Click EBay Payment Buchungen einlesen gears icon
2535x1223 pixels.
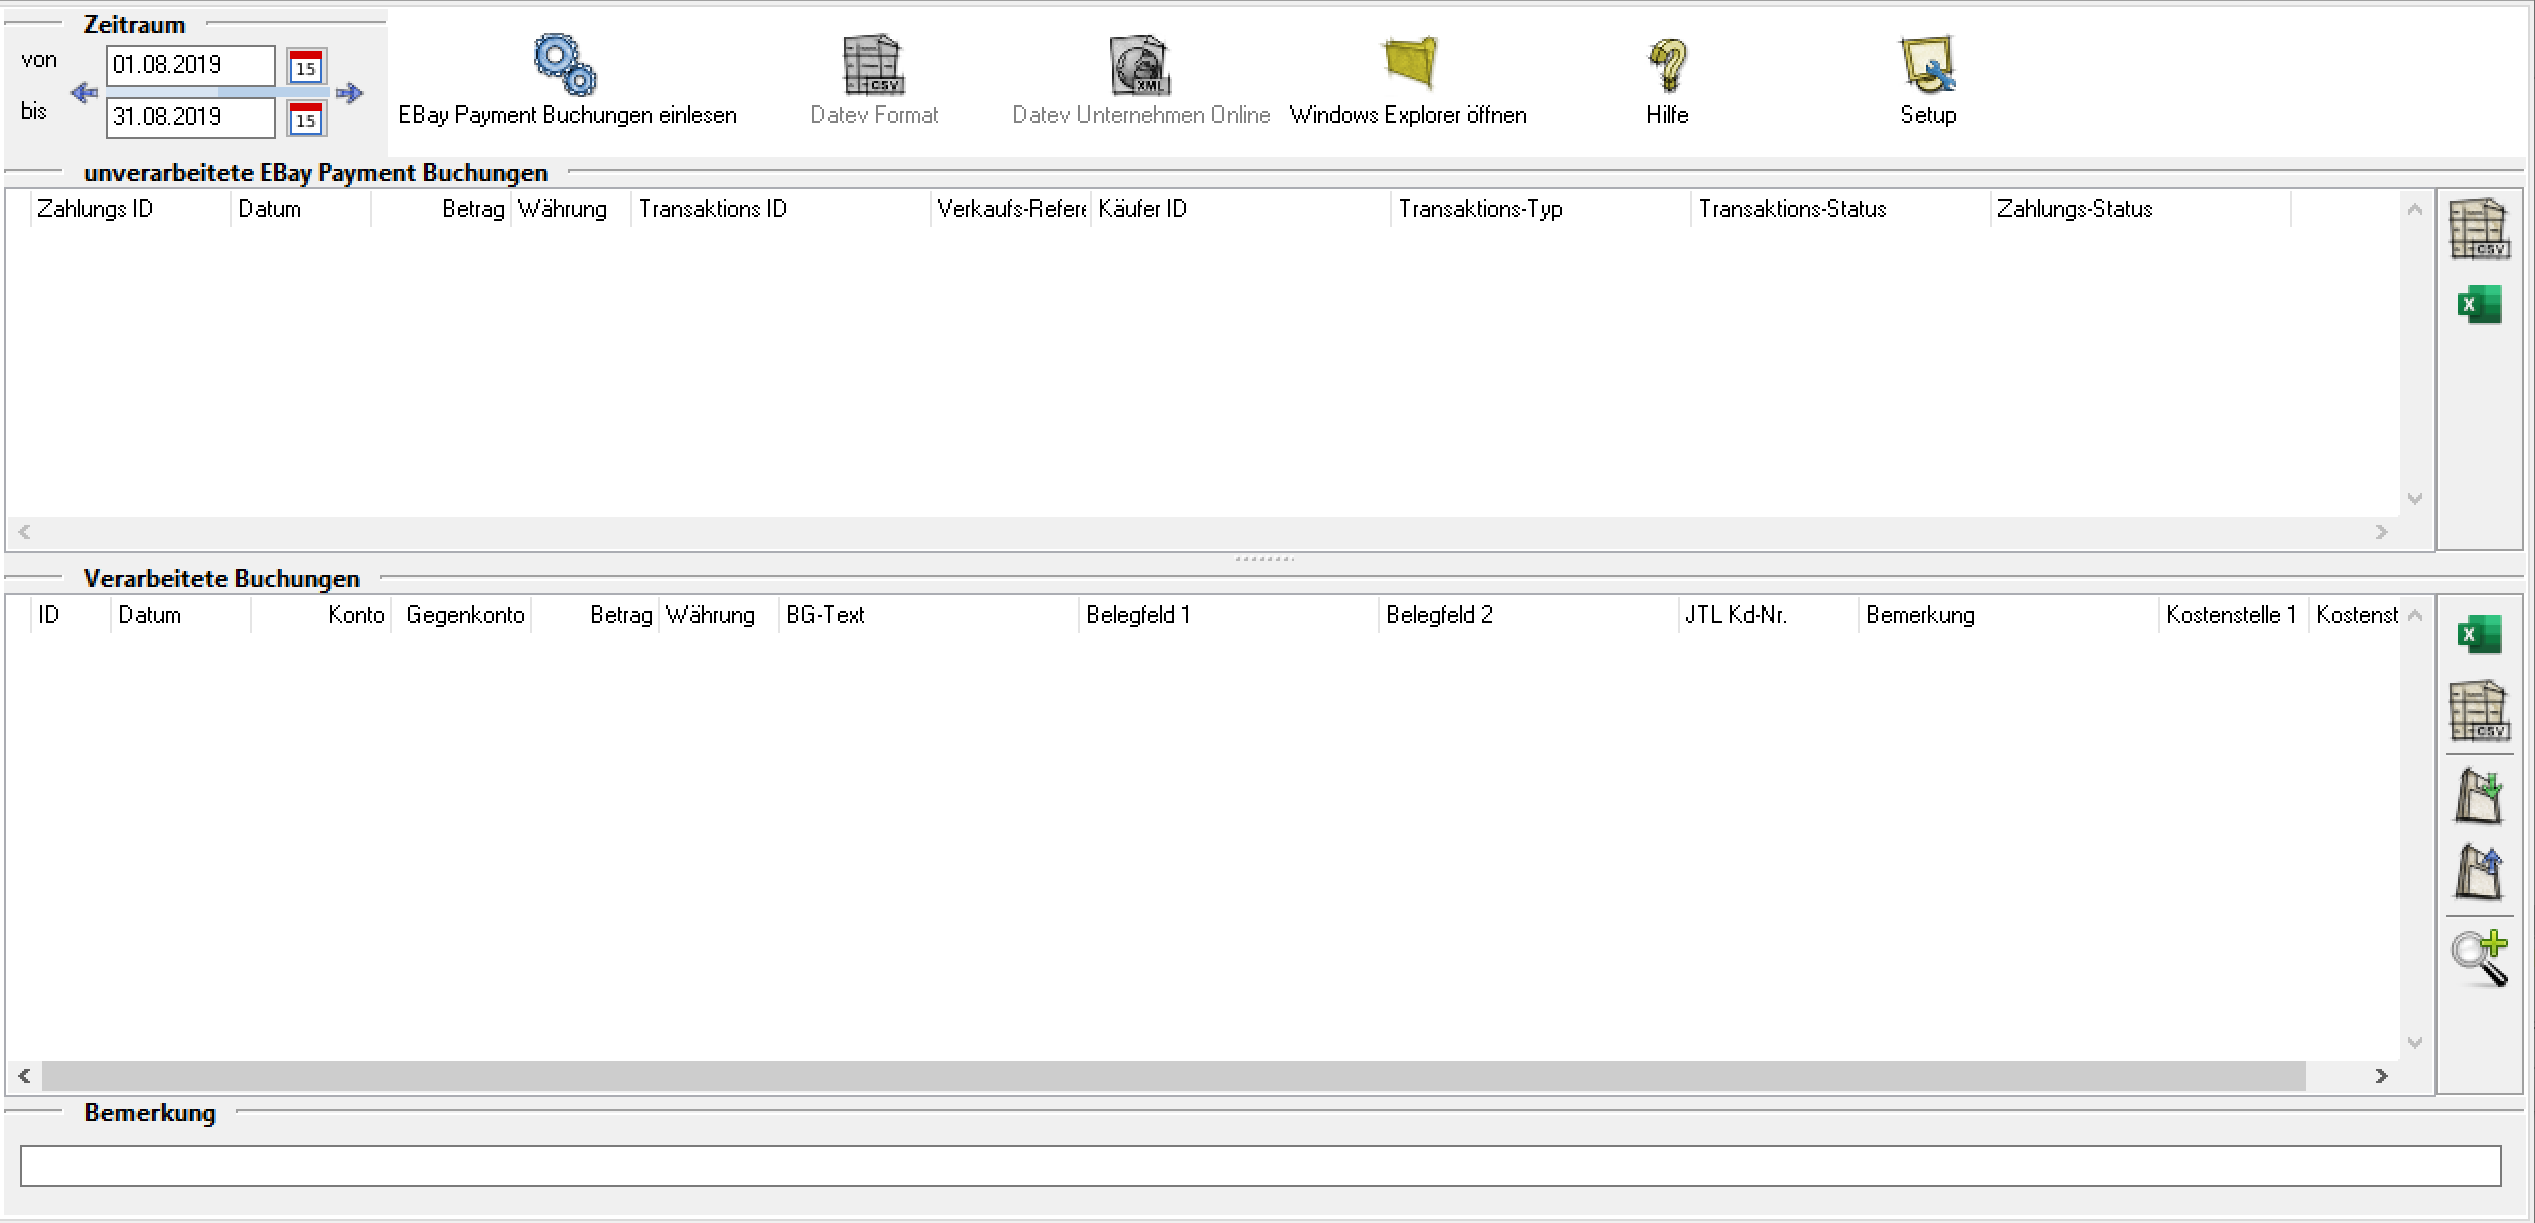565,66
